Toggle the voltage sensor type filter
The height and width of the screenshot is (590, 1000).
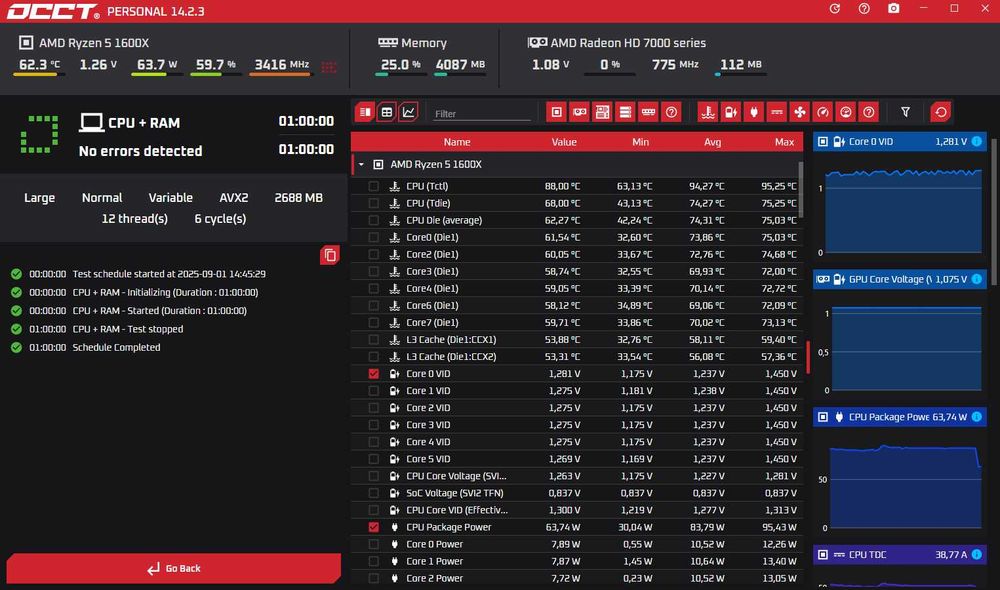[731, 112]
